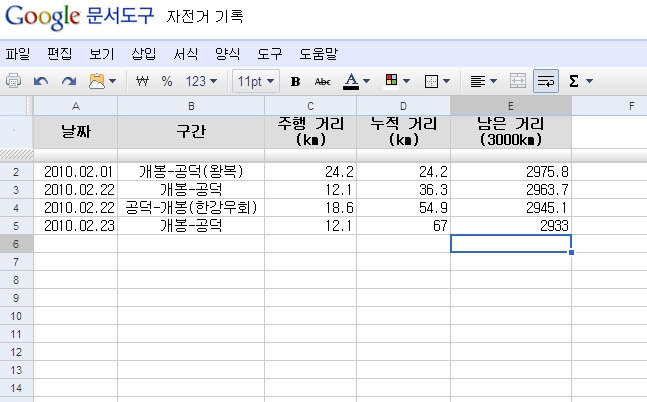Viewport: 647px width, 402px height.
Task: Select the cell with value 2975.8
Action: [511, 172]
